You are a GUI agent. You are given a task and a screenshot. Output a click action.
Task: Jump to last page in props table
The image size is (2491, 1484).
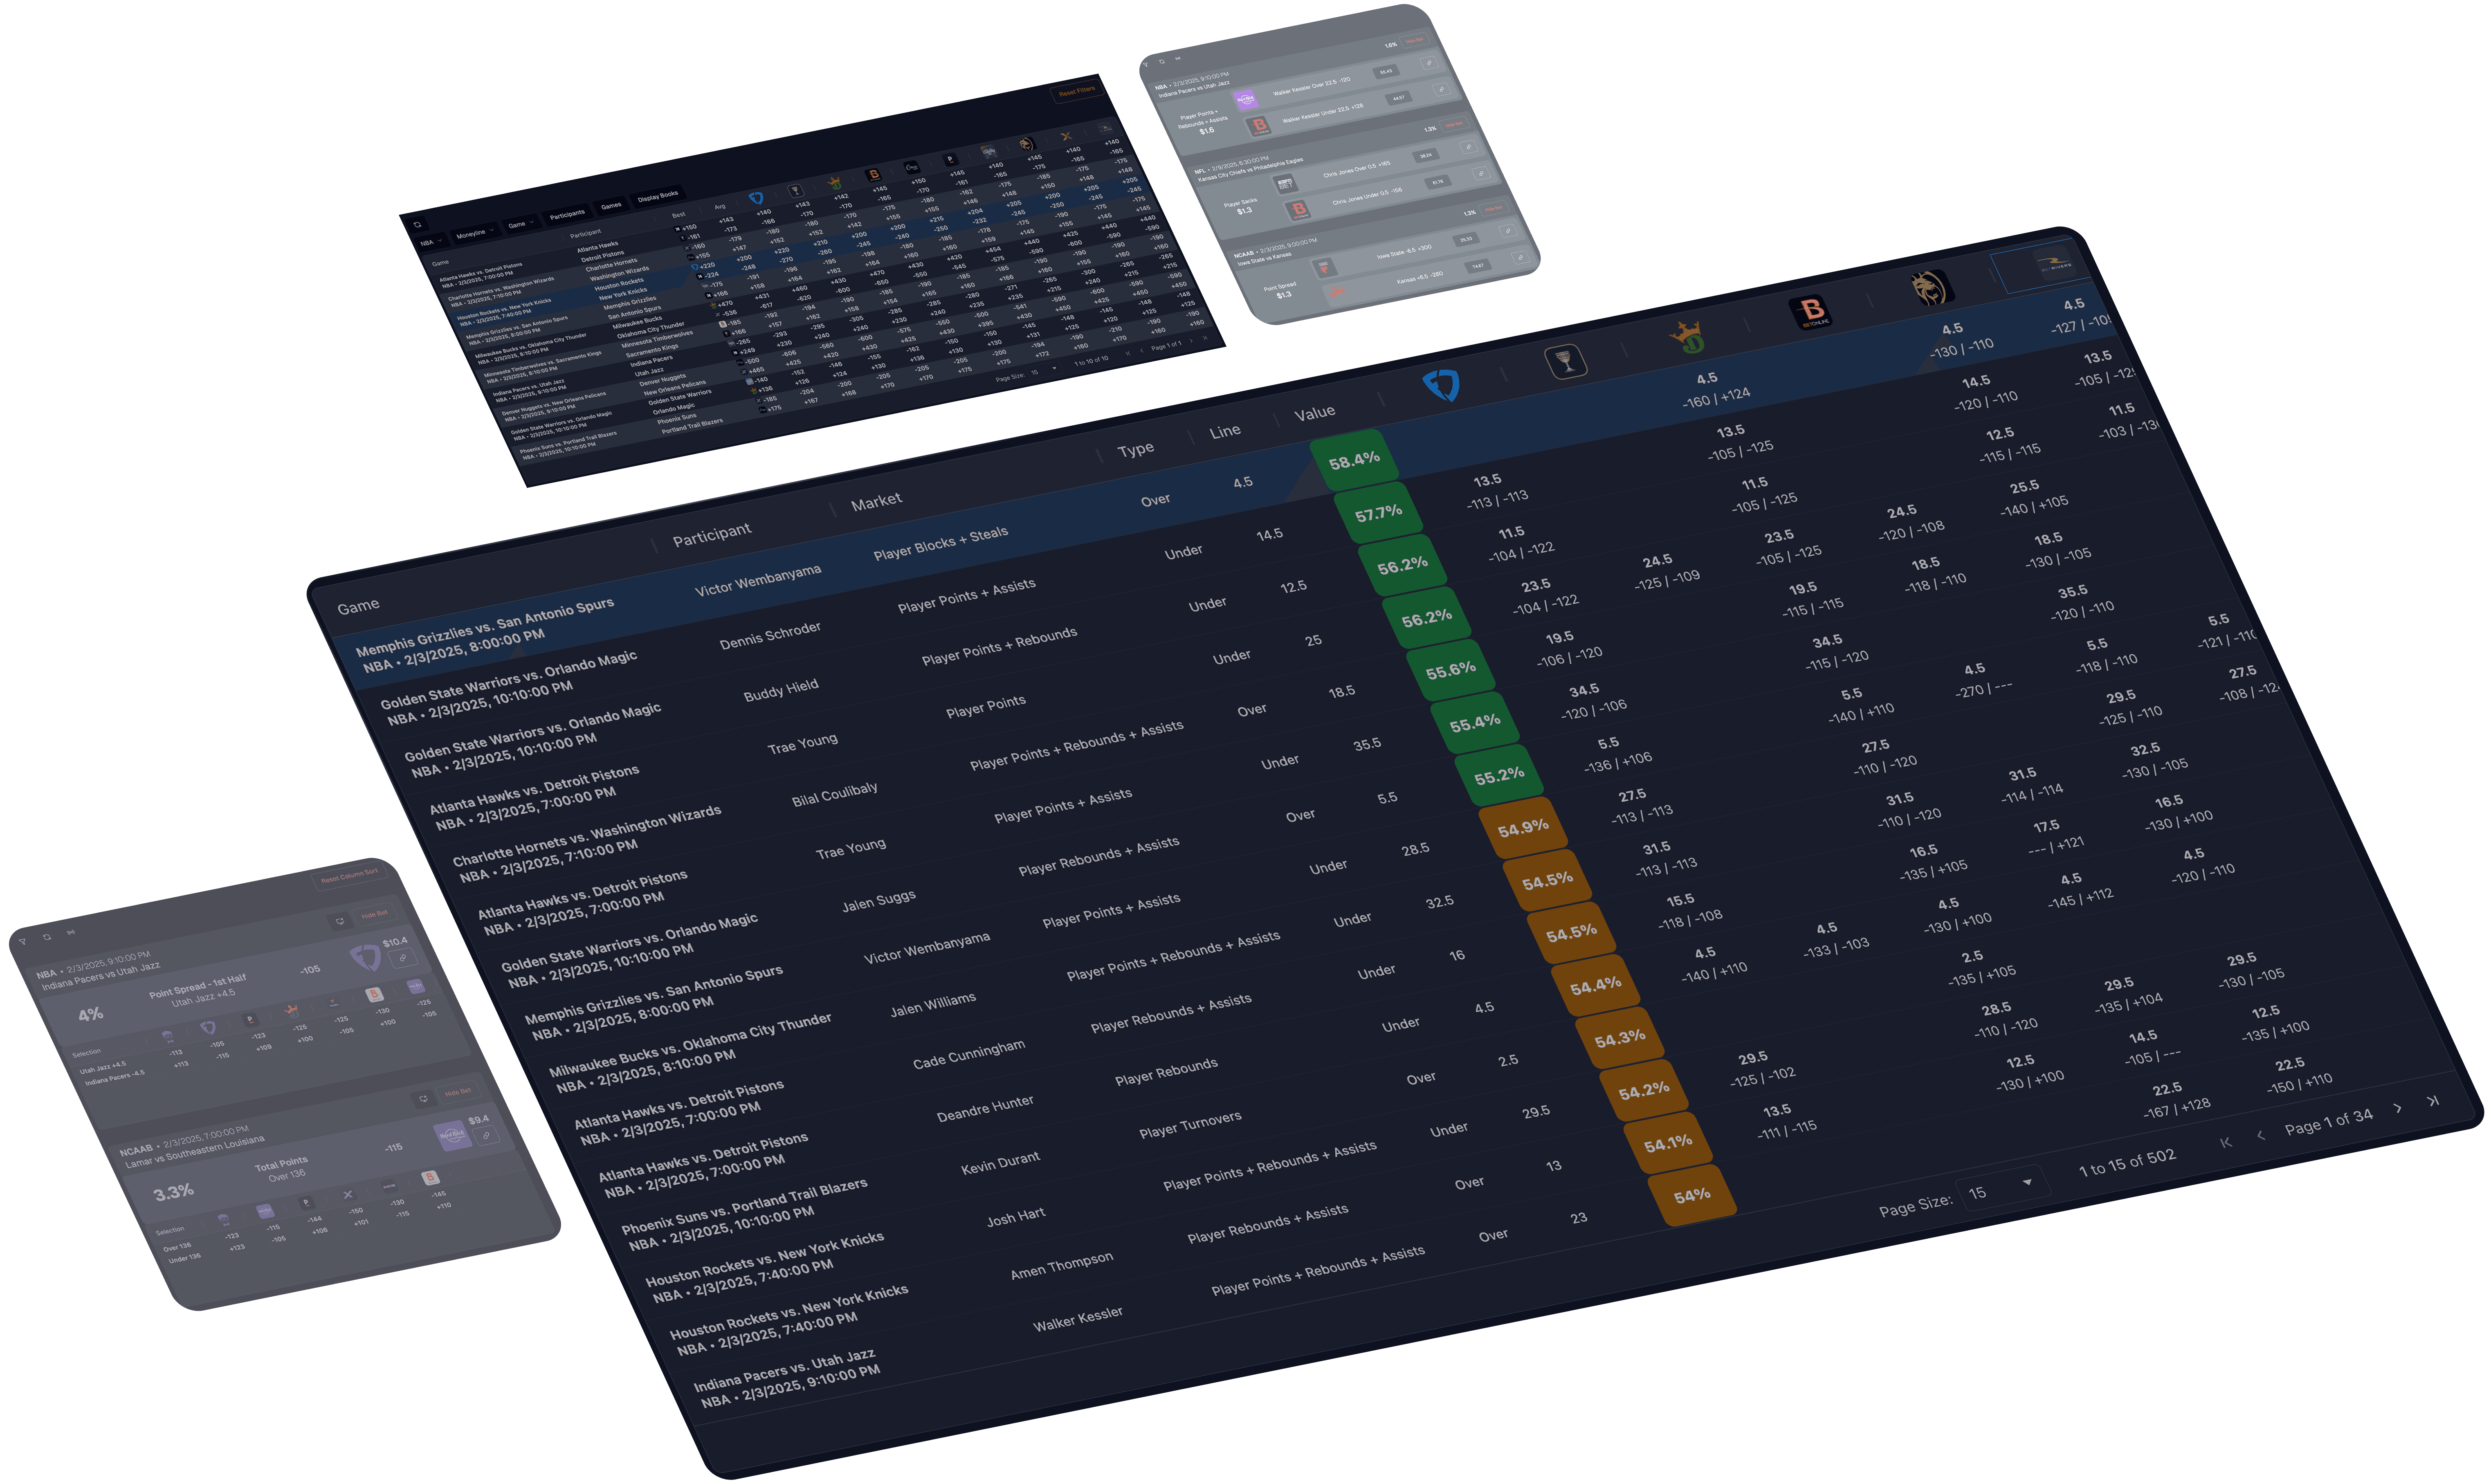point(2432,1100)
